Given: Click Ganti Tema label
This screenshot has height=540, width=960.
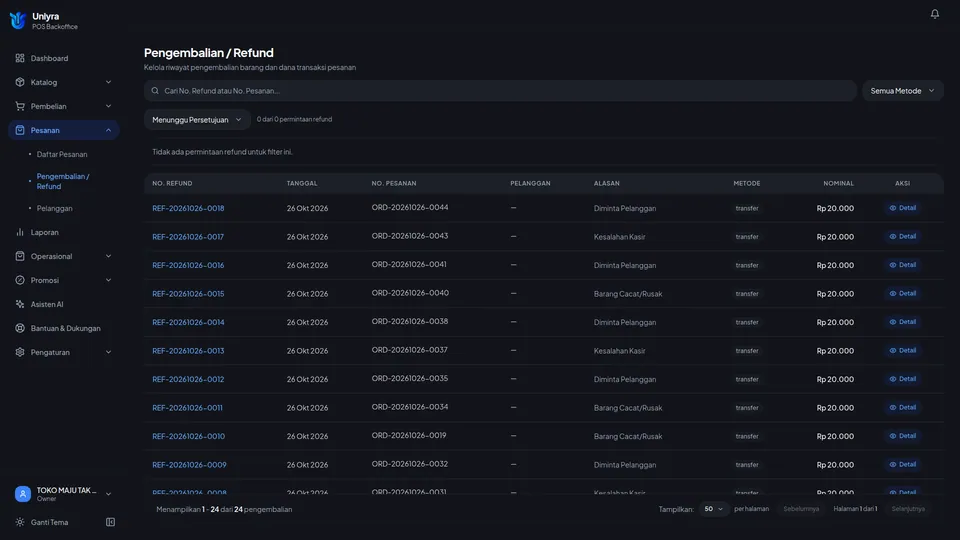Looking at the screenshot, I should [50, 522].
